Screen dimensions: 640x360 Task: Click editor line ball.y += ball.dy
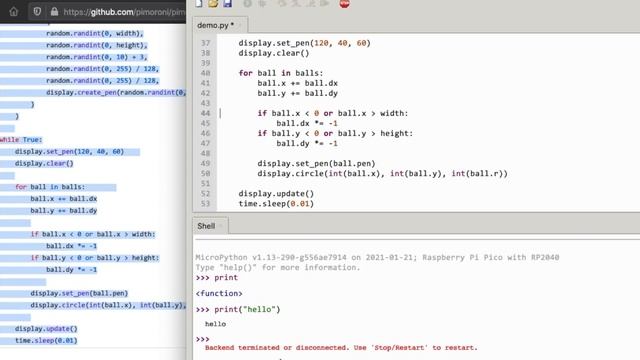click(298, 93)
